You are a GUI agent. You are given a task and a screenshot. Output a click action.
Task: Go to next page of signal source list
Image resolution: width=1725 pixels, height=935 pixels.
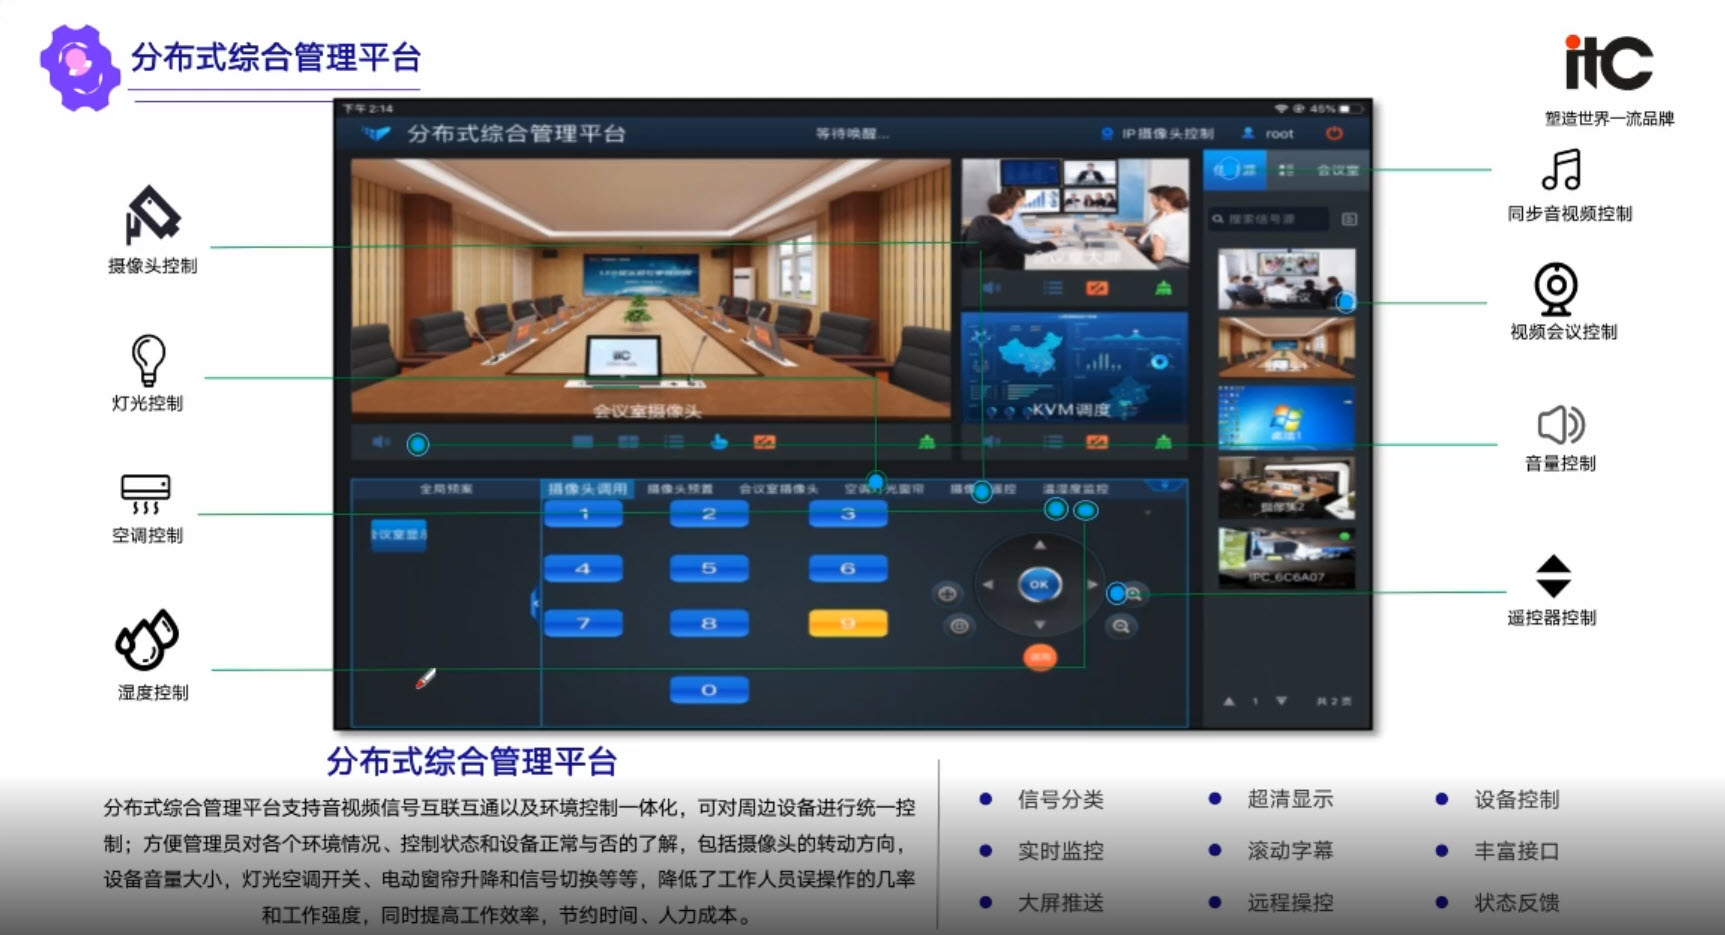coord(1281,701)
